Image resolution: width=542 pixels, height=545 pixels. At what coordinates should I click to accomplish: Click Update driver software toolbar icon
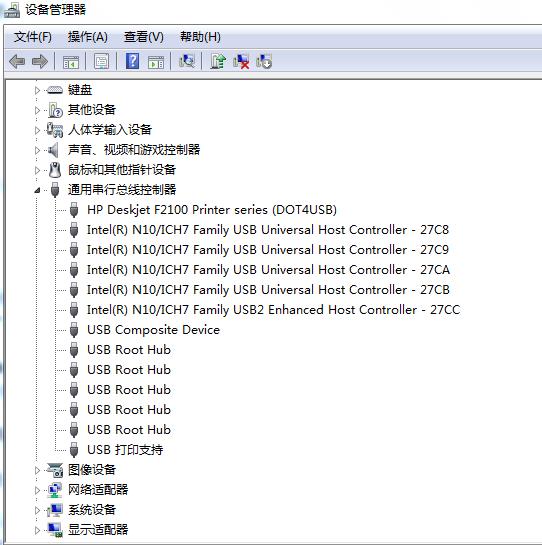(x=218, y=61)
